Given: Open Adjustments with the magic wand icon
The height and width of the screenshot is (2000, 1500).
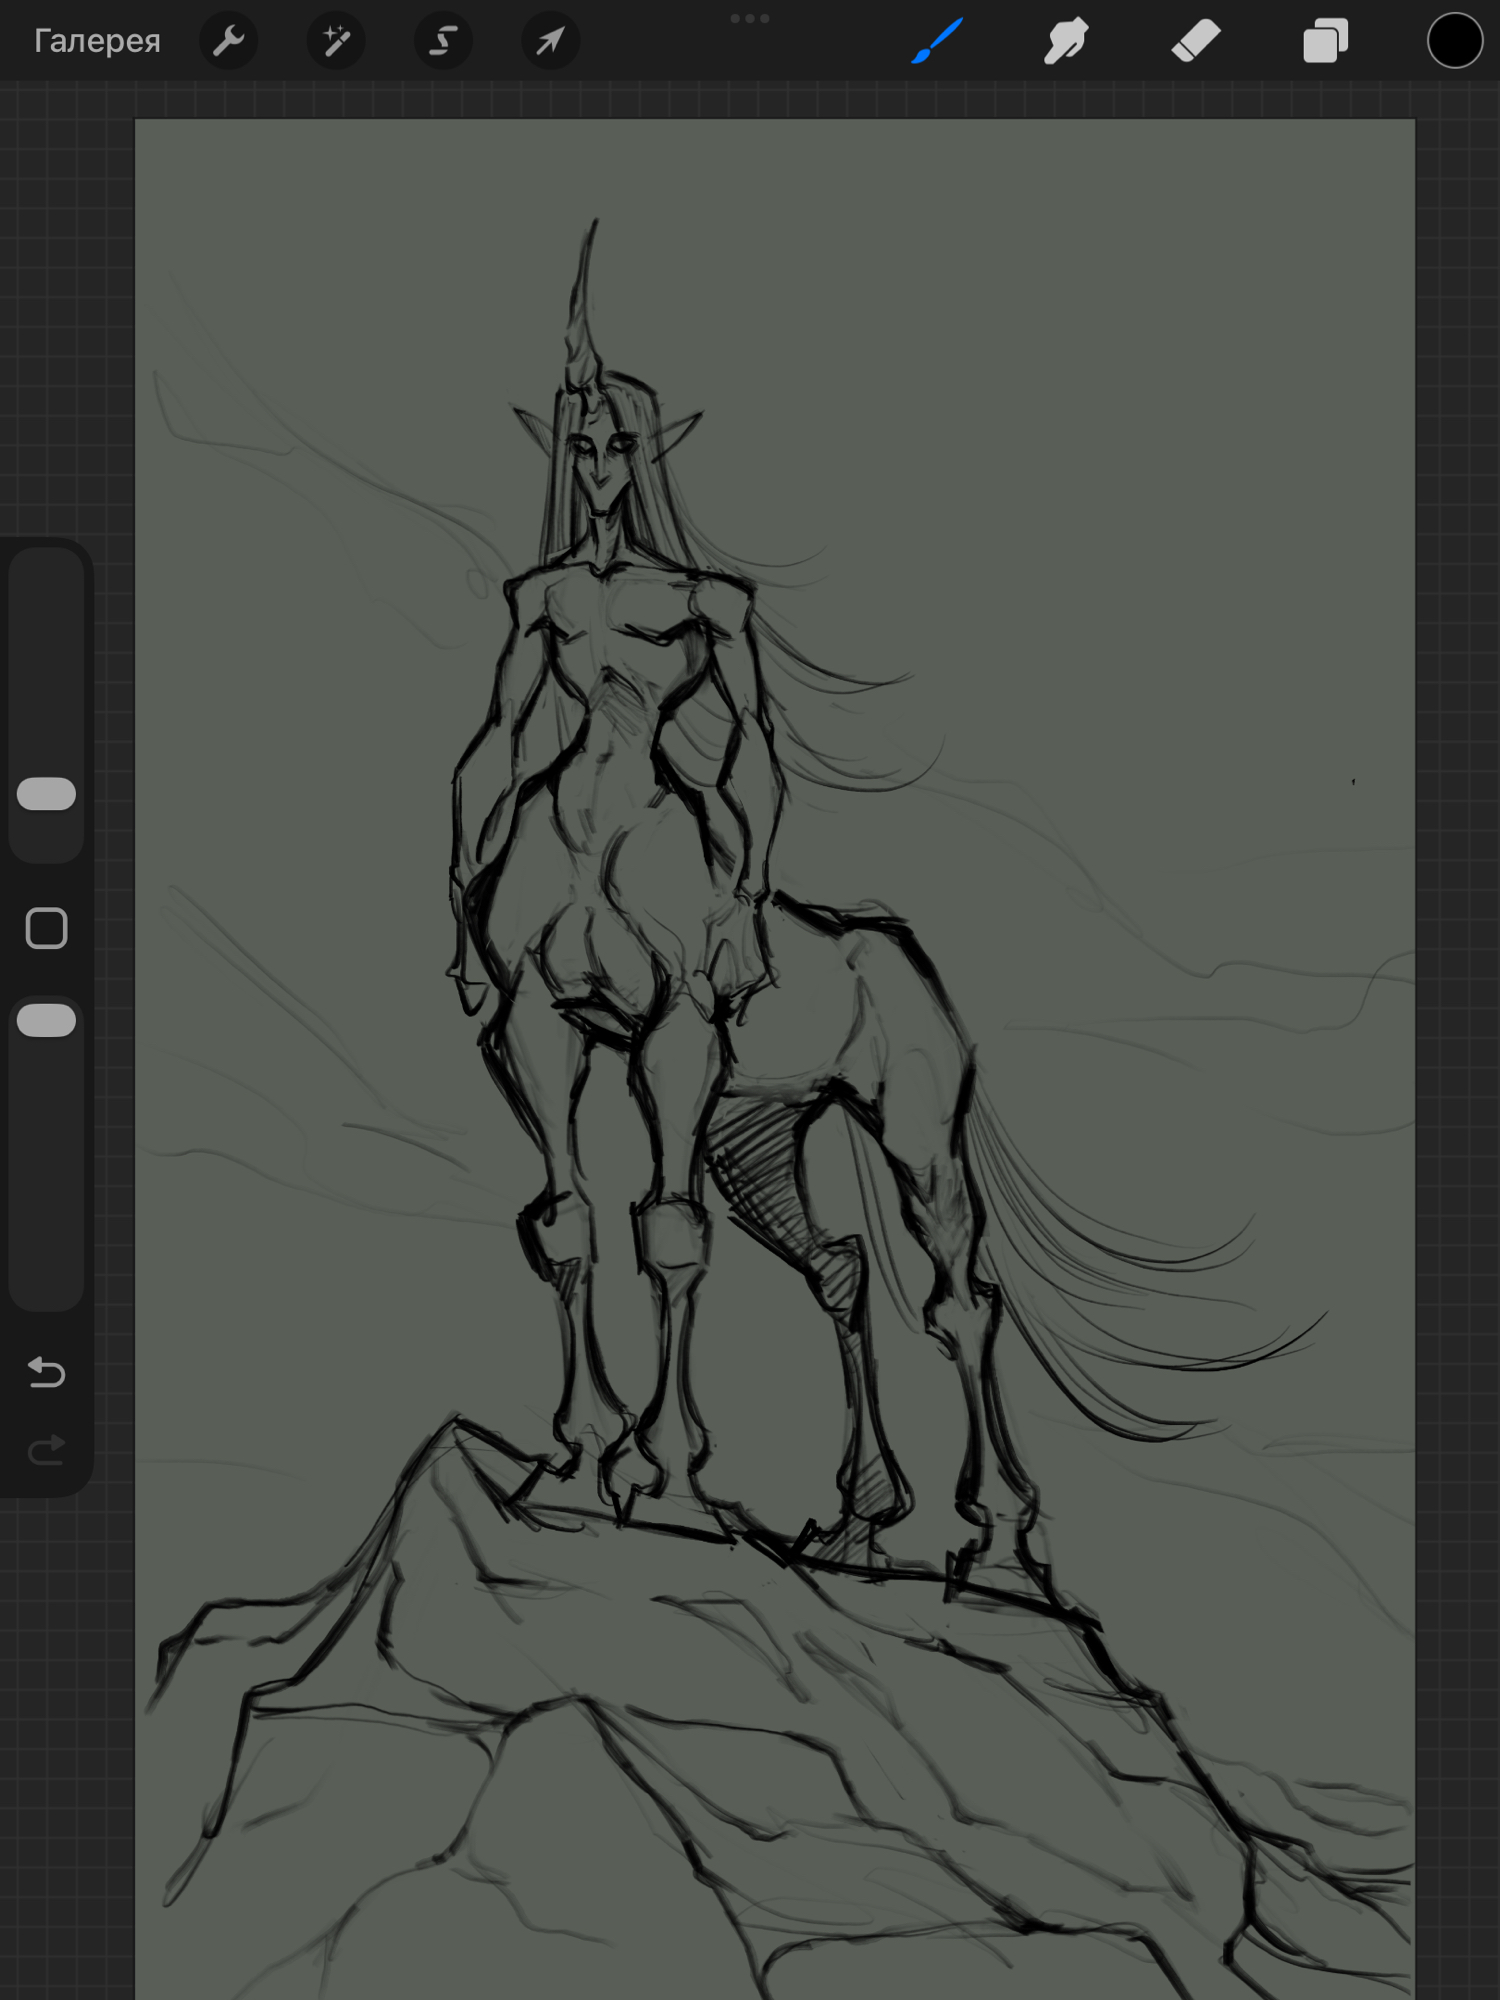Looking at the screenshot, I should (x=336, y=41).
